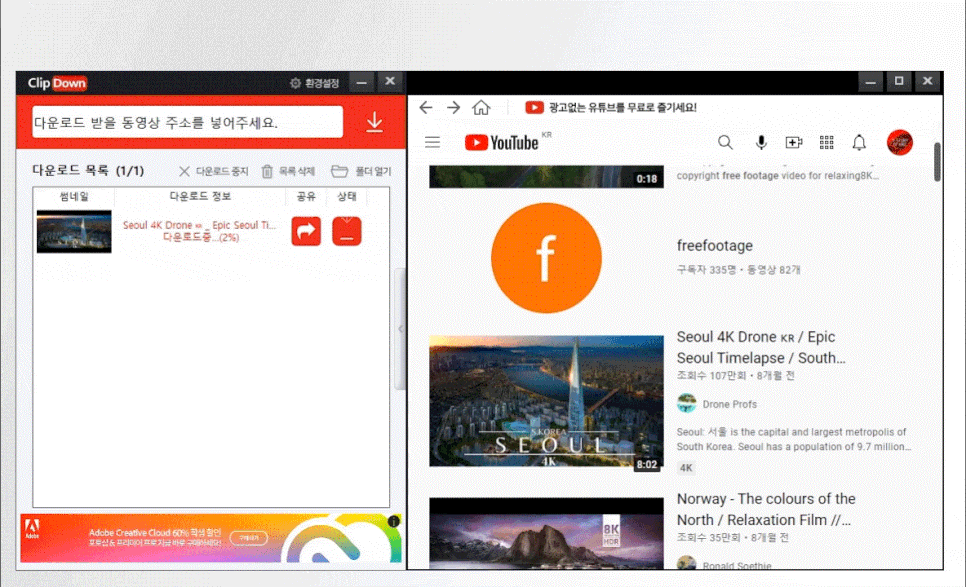Open the Seoul 4K Drone video title
966x587 pixels.
click(761, 347)
